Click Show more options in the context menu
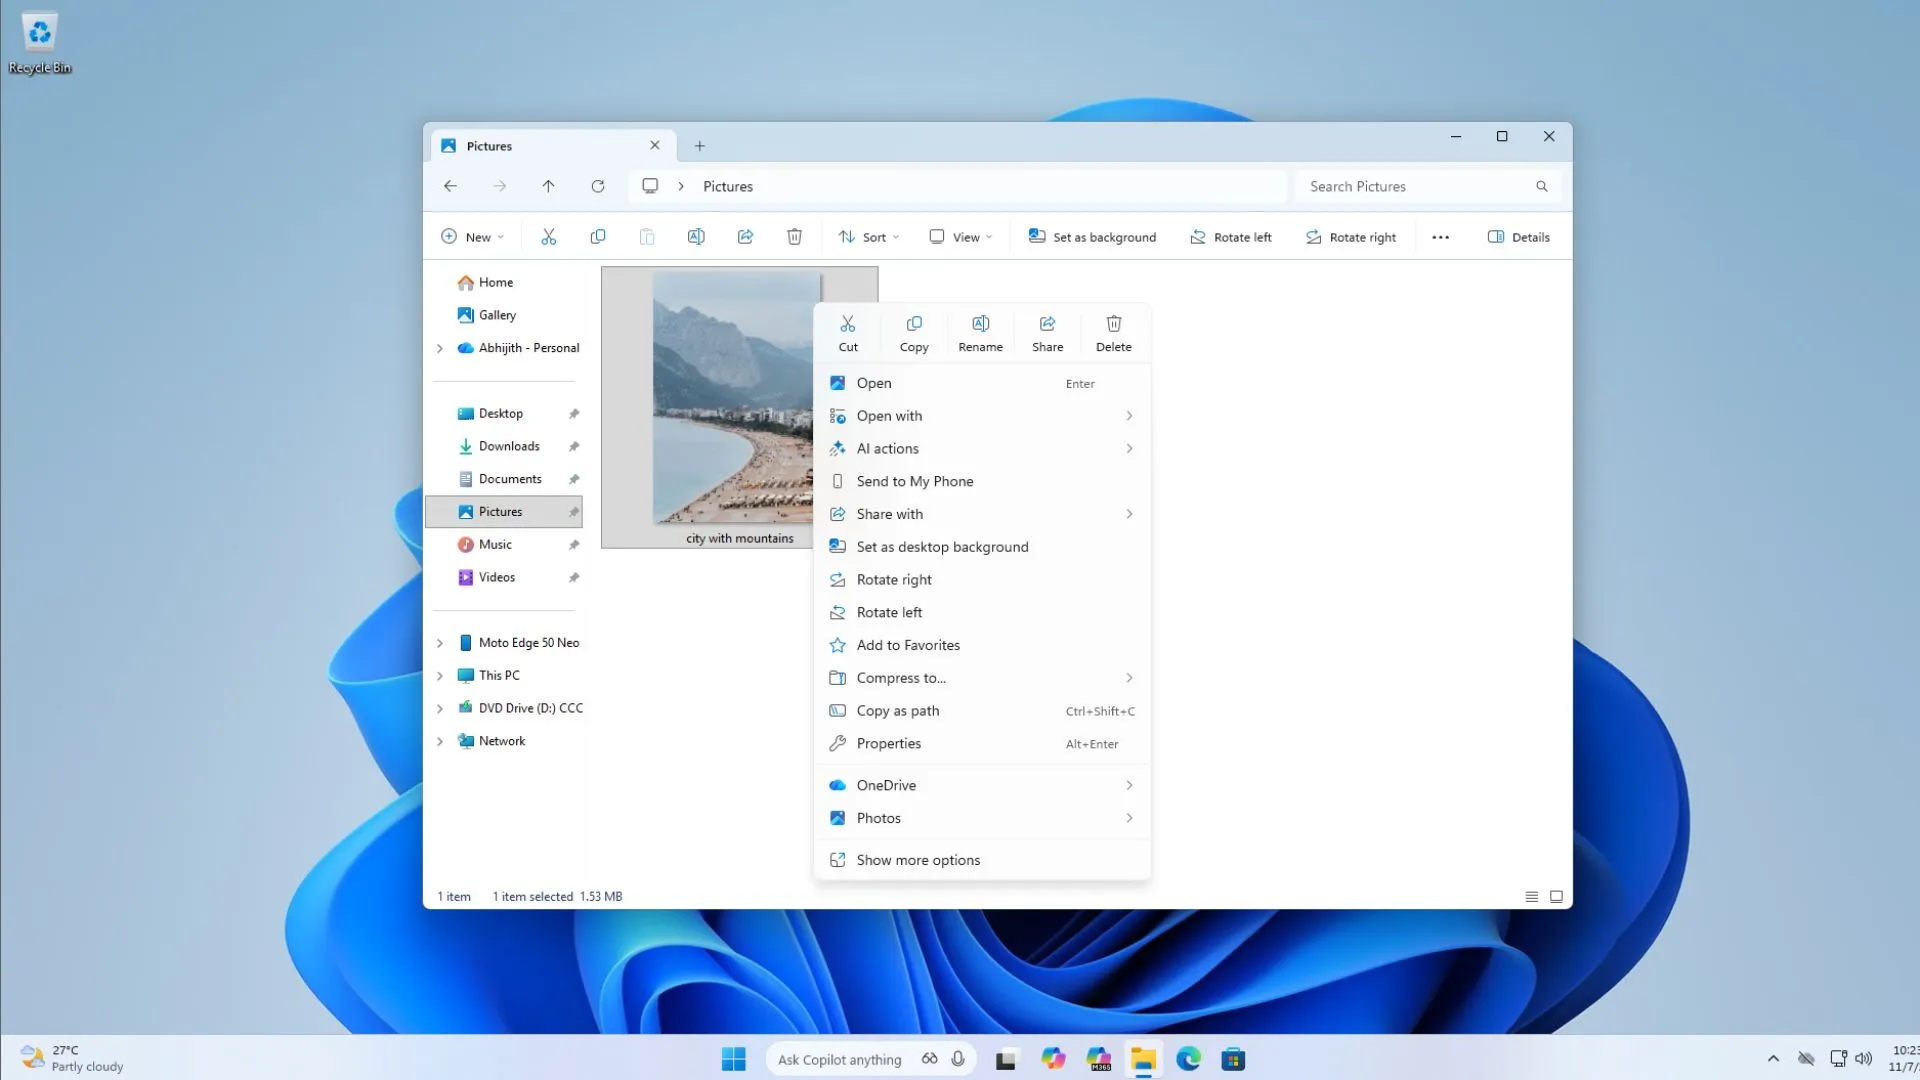Screen dimensions: 1920x1080 coord(917,859)
